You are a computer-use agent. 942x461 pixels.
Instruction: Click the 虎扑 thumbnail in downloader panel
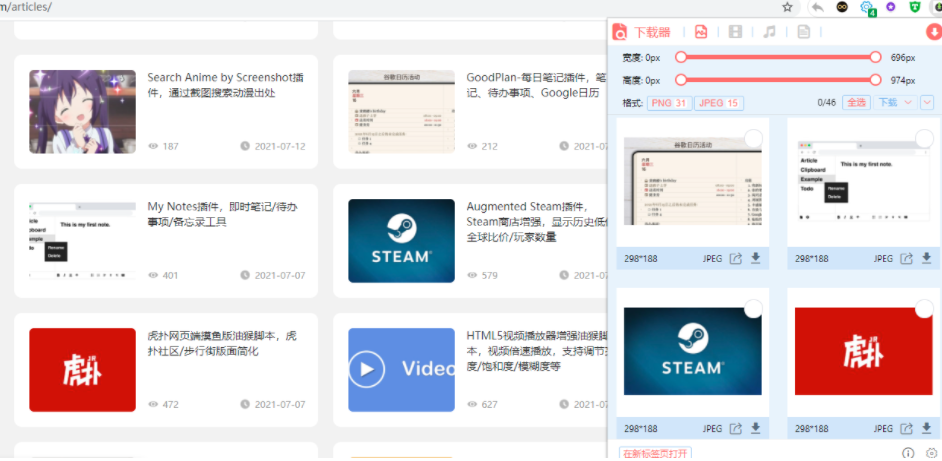point(863,351)
